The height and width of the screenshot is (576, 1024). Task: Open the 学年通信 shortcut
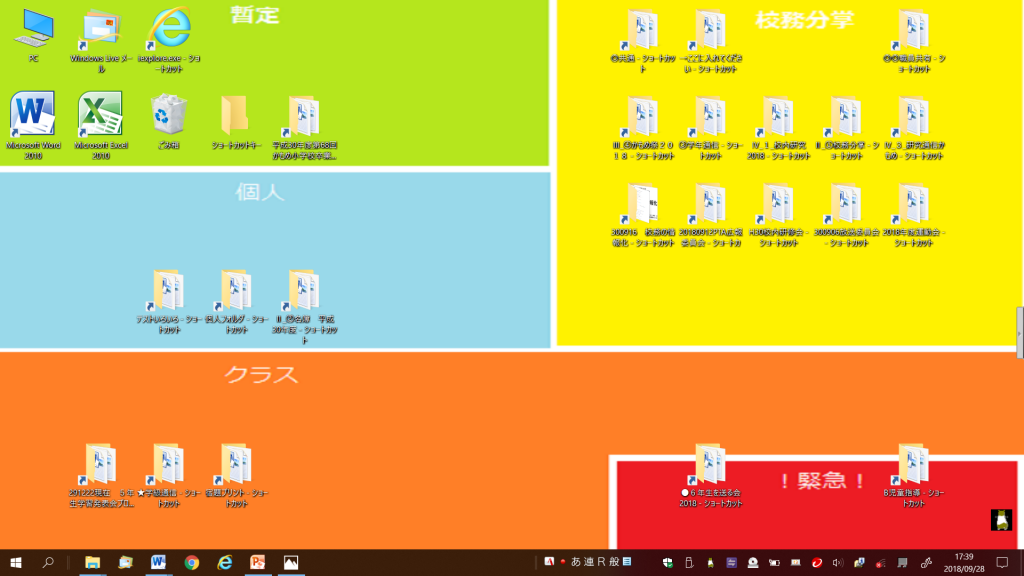pos(710,118)
